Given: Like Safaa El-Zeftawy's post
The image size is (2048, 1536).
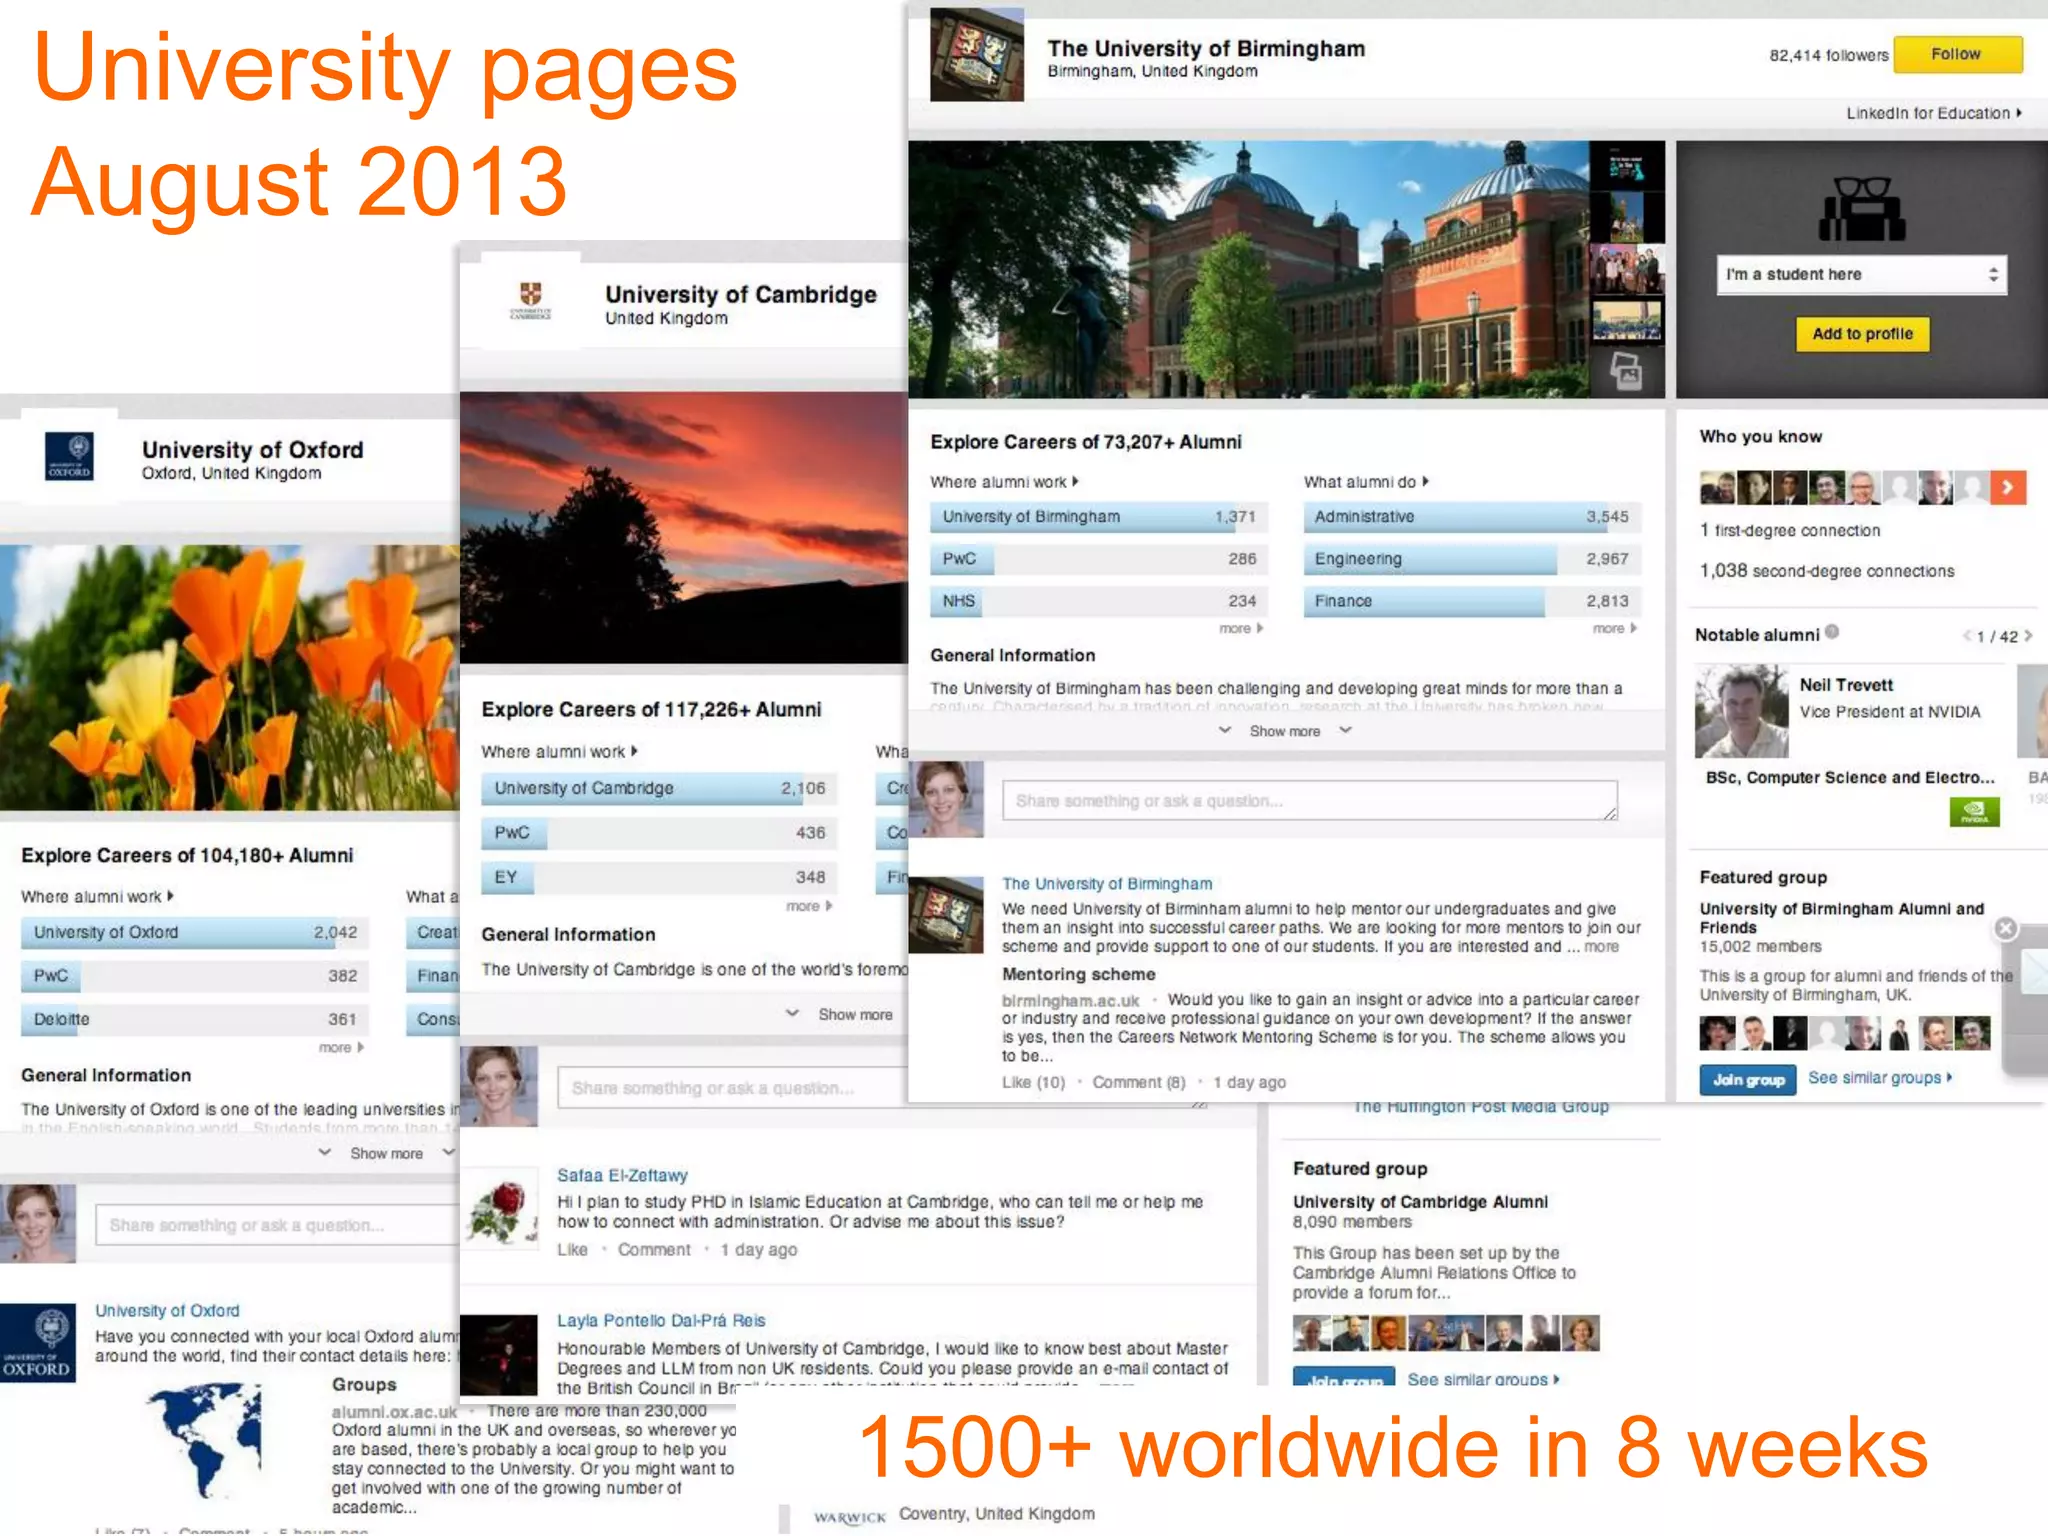Looking at the screenshot, I should (x=572, y=1250).
